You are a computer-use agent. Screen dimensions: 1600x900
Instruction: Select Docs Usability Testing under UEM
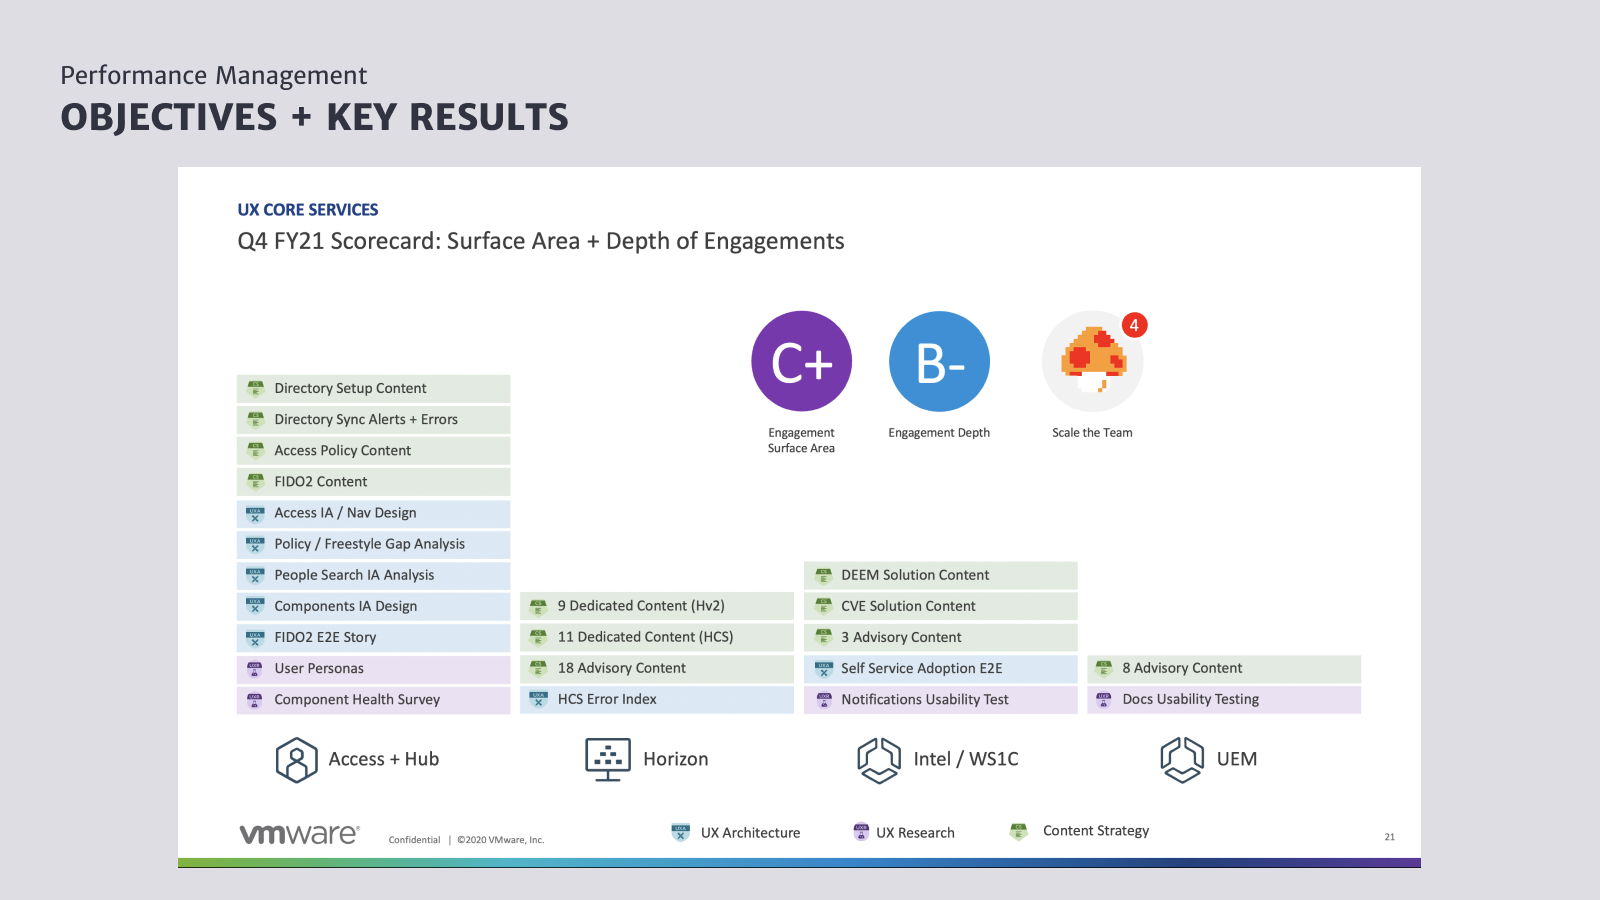[1223, 700]
